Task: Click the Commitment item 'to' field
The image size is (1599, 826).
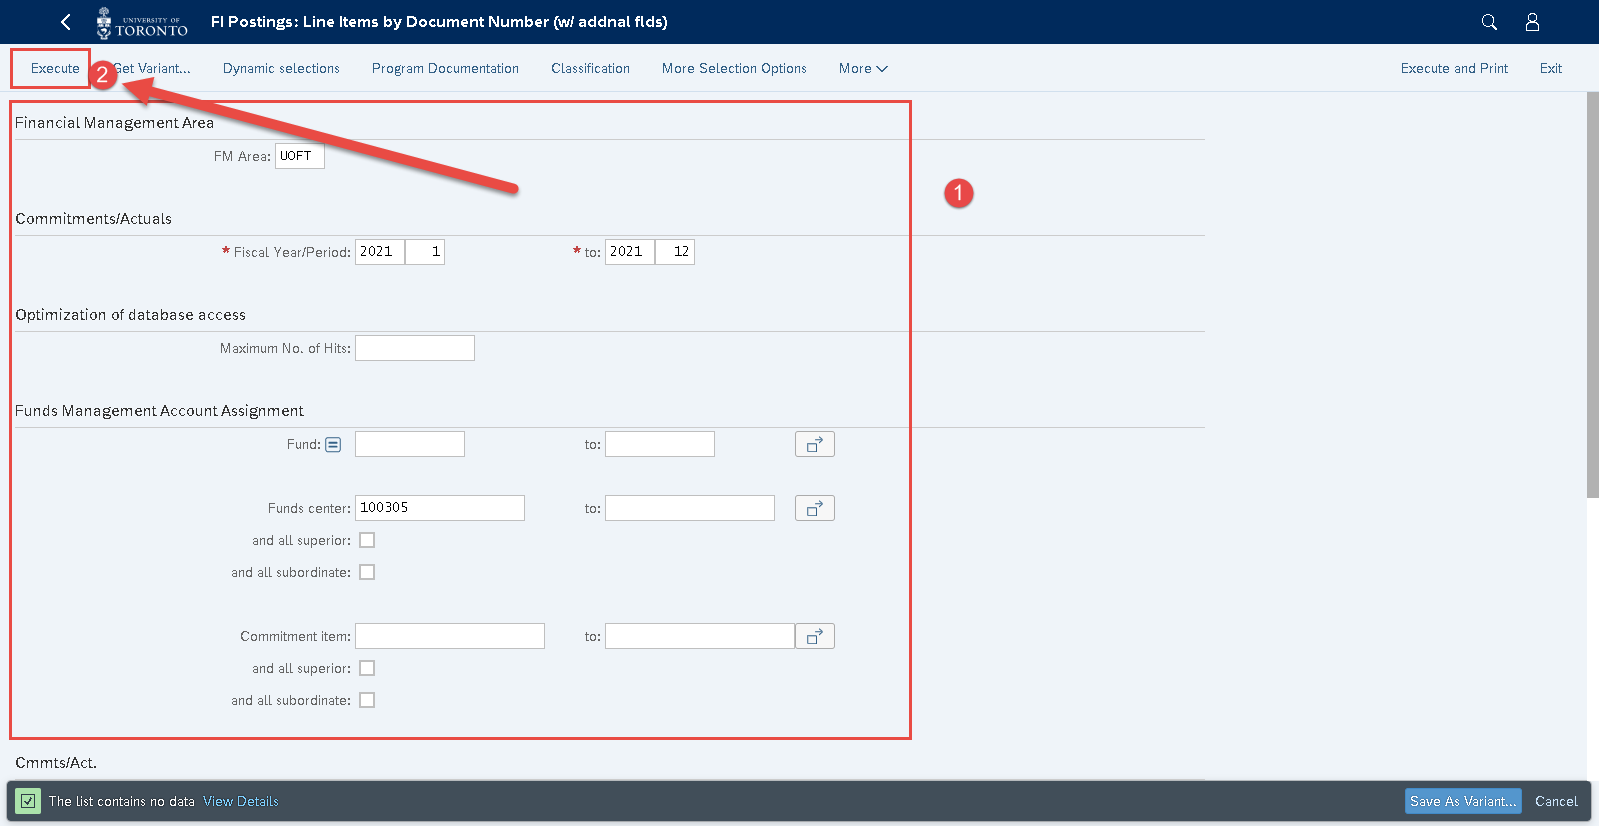Action: coord(700,636)
